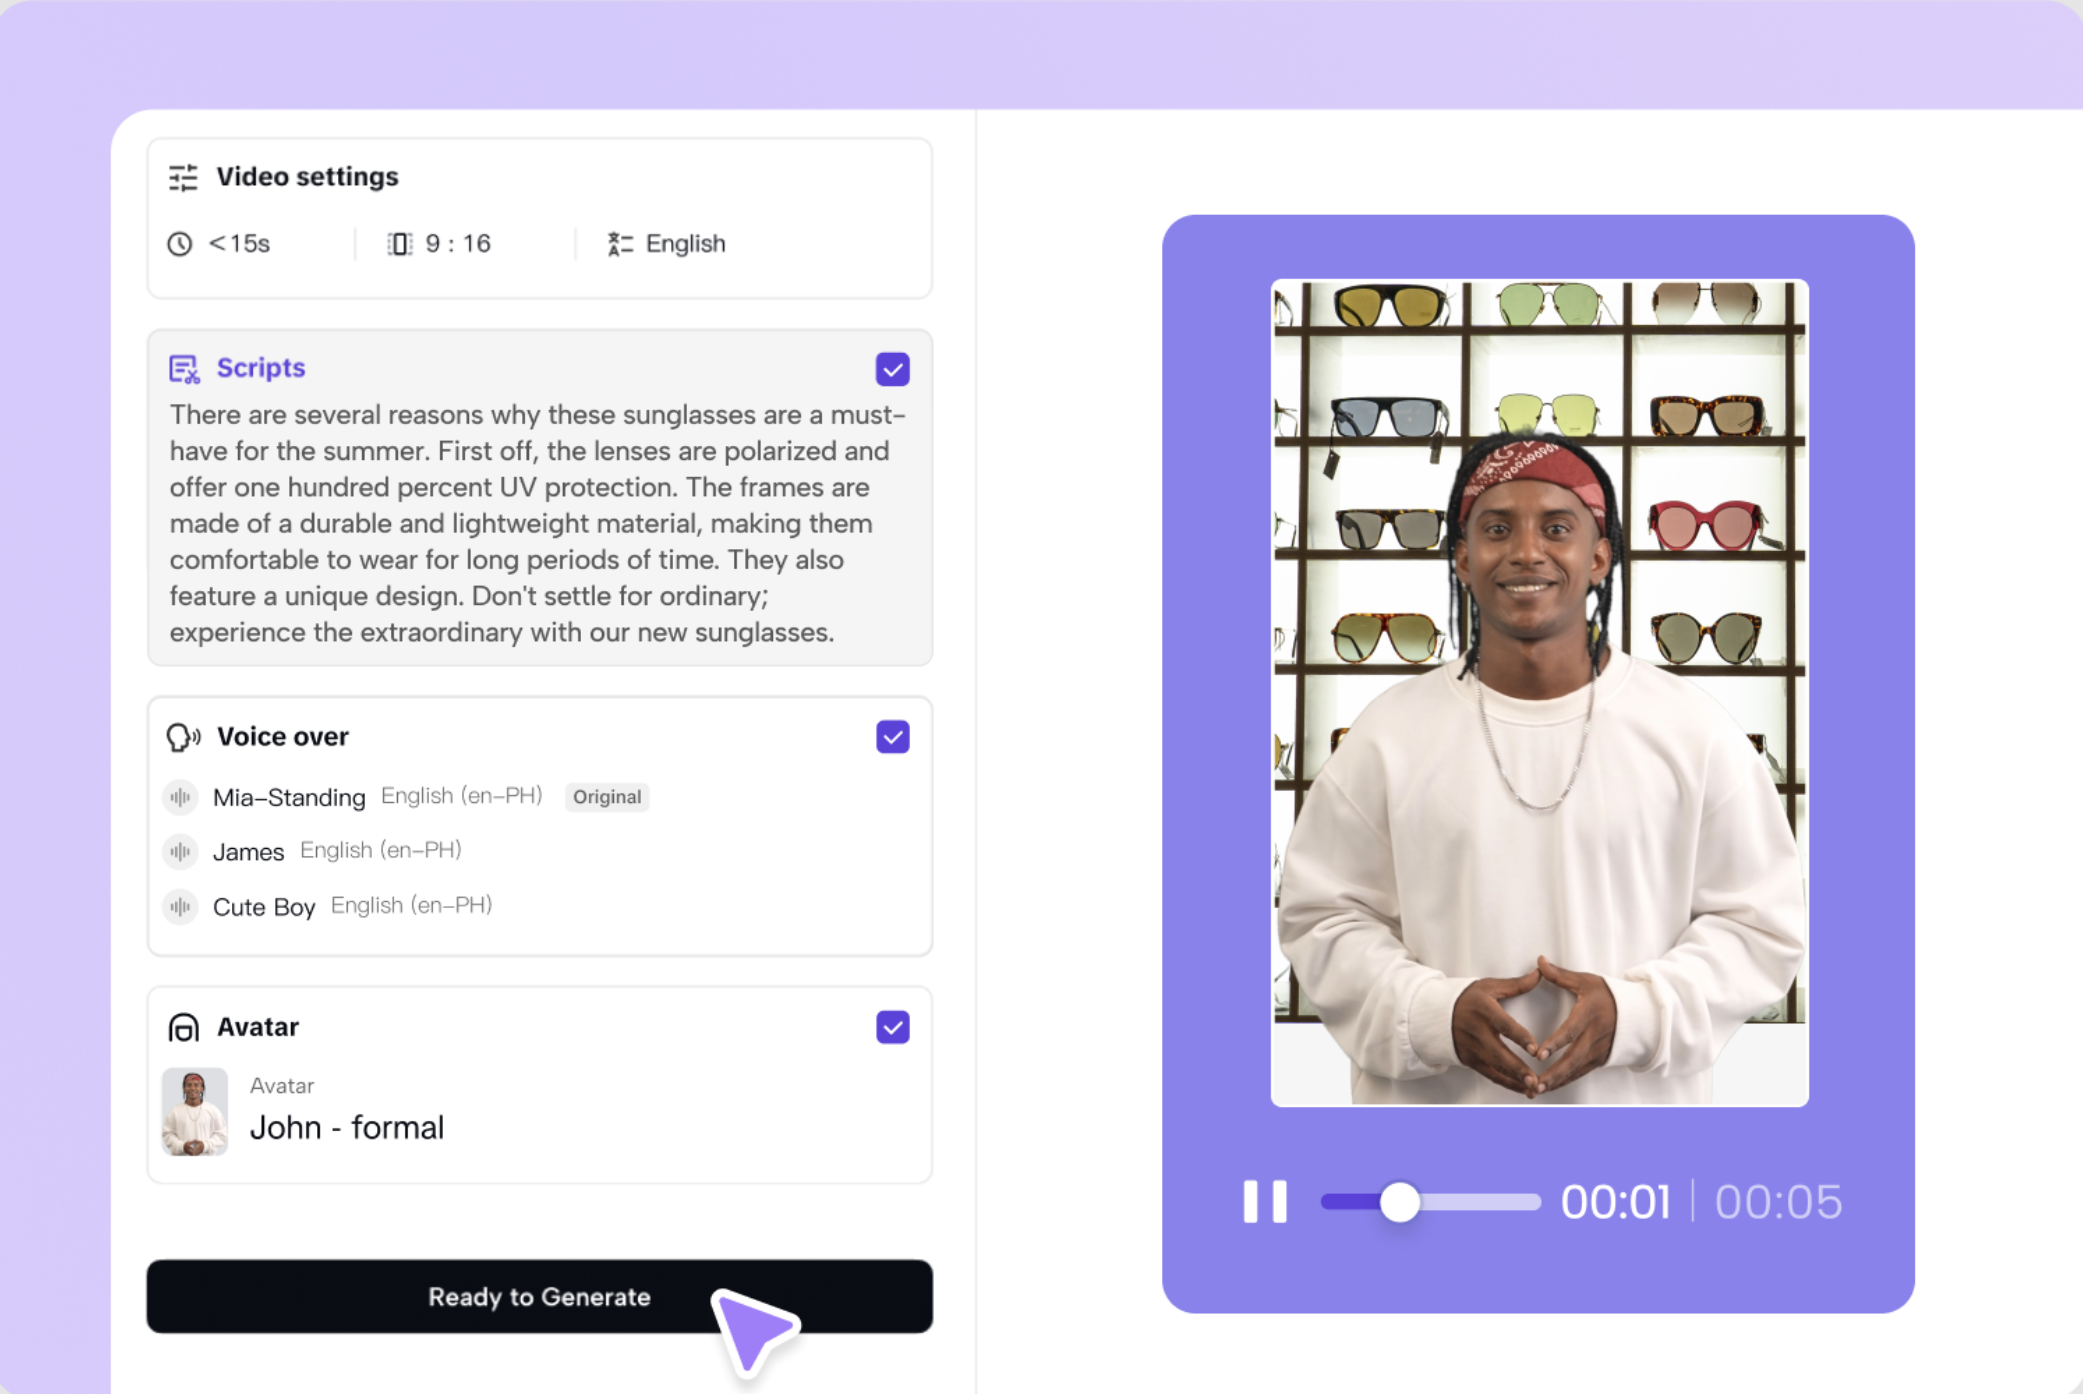Click the clock duration icon
The image size is (2083, 1394).
click(180, 244)
